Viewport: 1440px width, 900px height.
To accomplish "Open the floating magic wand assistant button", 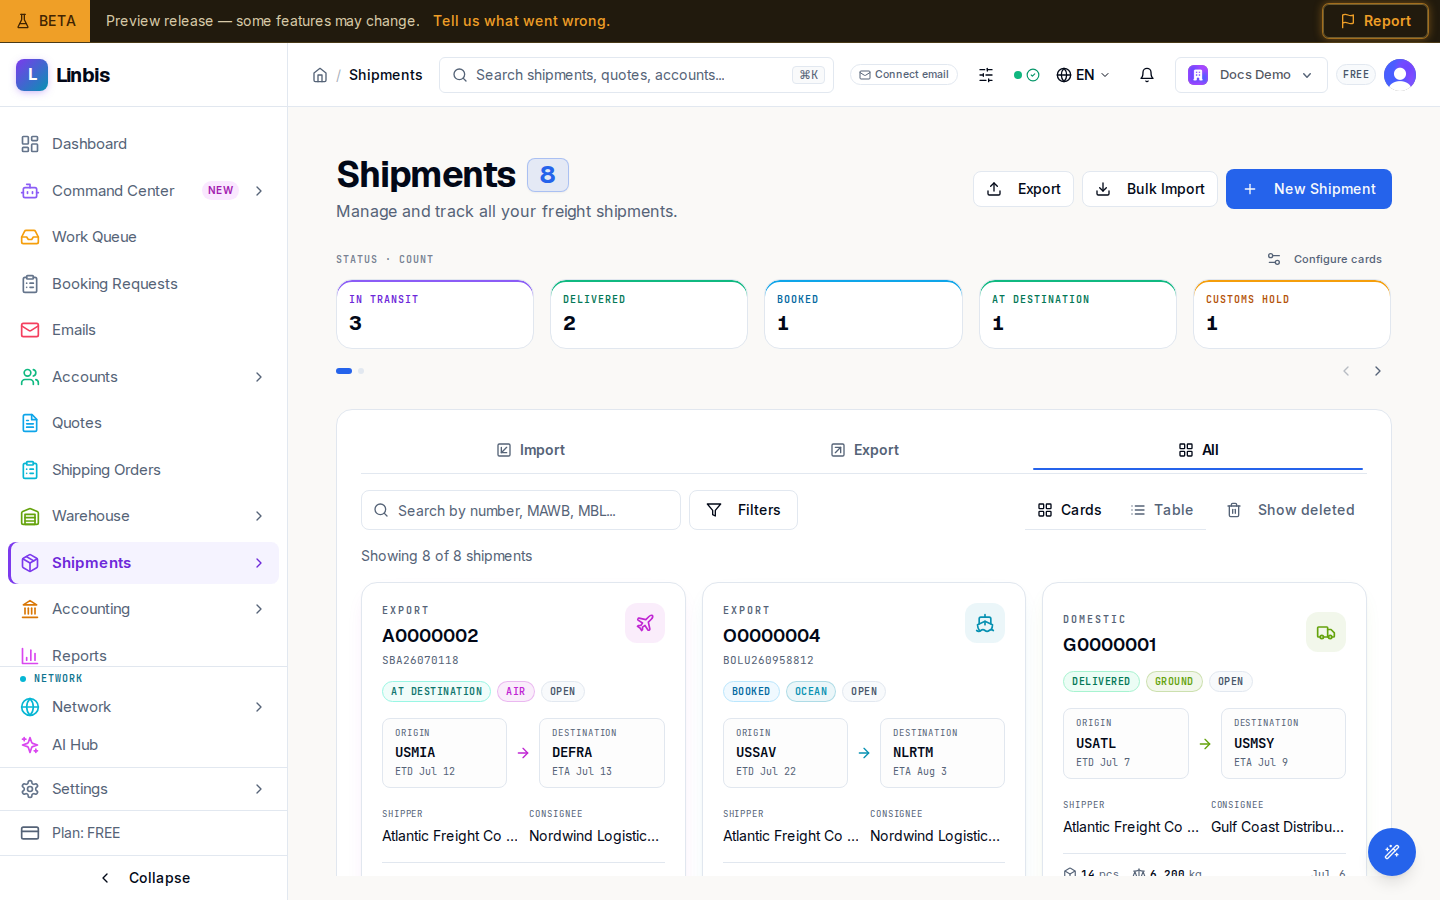I will (x=1392, y=852).
